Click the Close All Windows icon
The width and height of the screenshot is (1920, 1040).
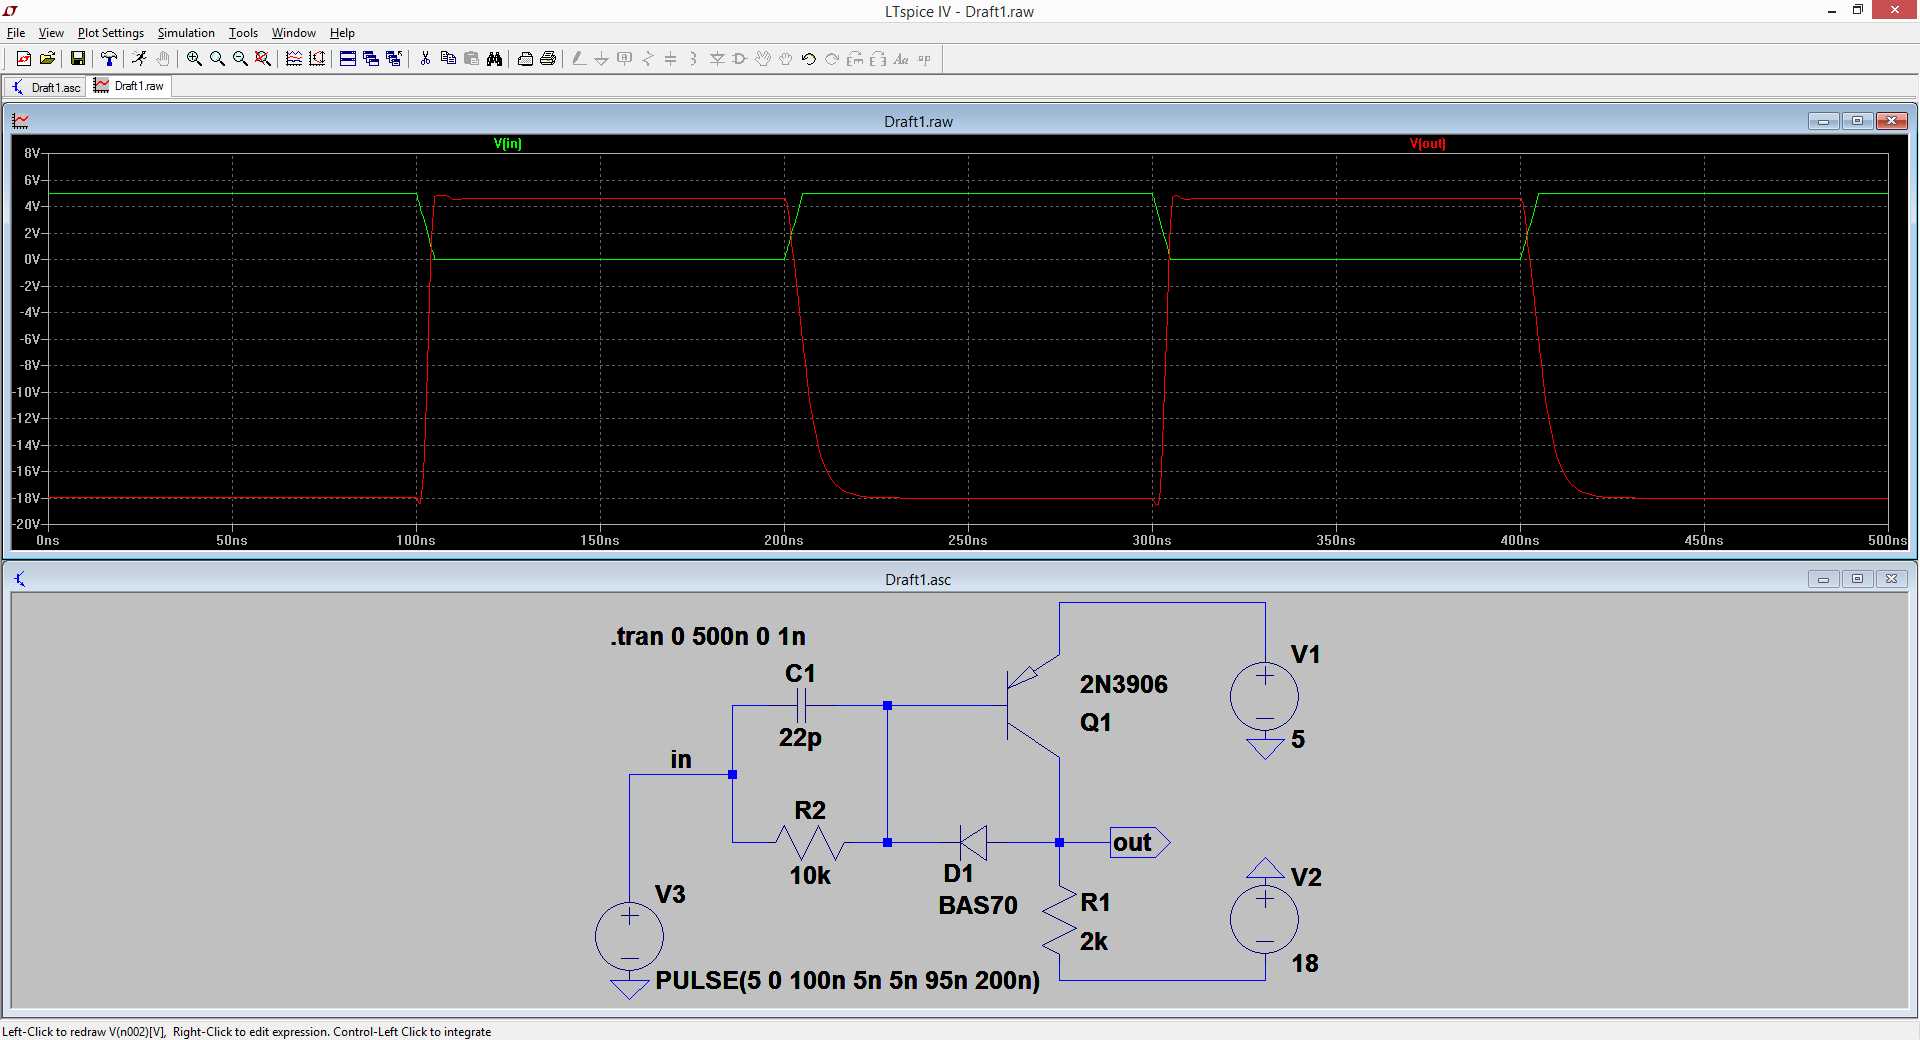(394, 59)
